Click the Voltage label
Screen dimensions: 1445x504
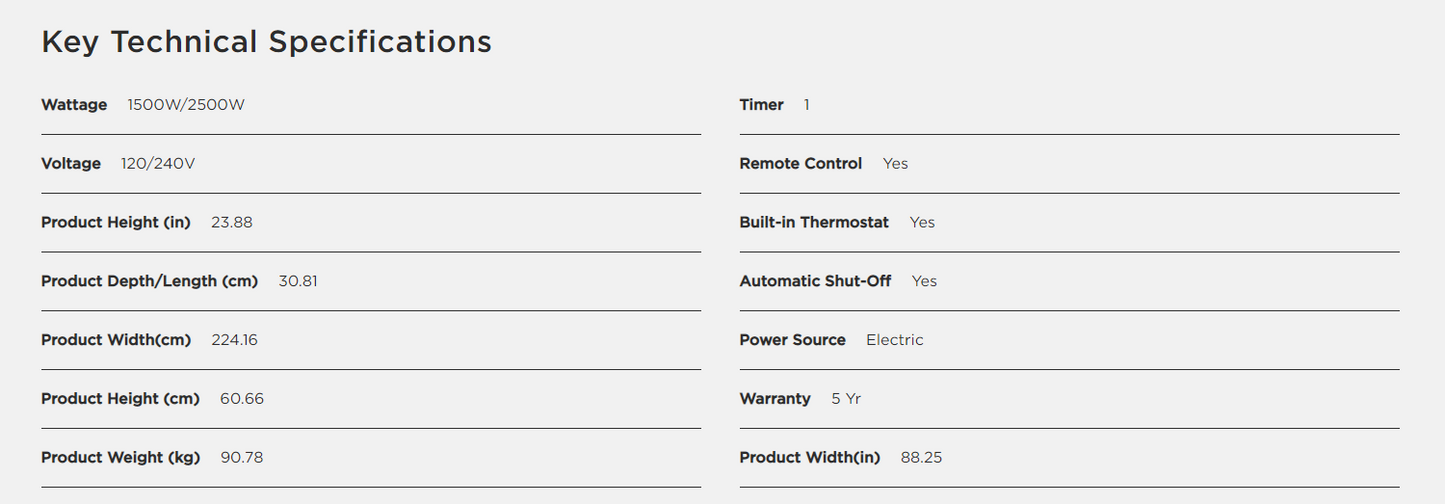(71, 164)
